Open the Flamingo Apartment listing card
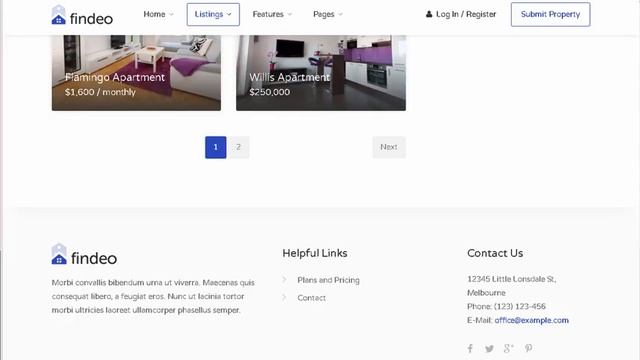 click(136, 73)
